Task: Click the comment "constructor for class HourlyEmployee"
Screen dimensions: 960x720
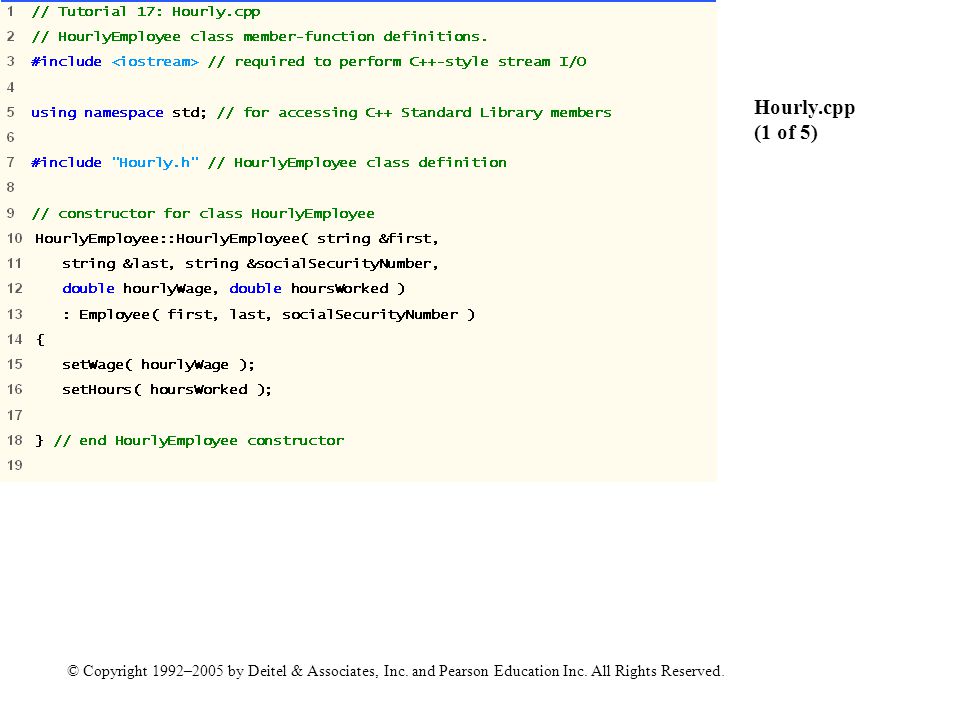Action: (216, 214)
